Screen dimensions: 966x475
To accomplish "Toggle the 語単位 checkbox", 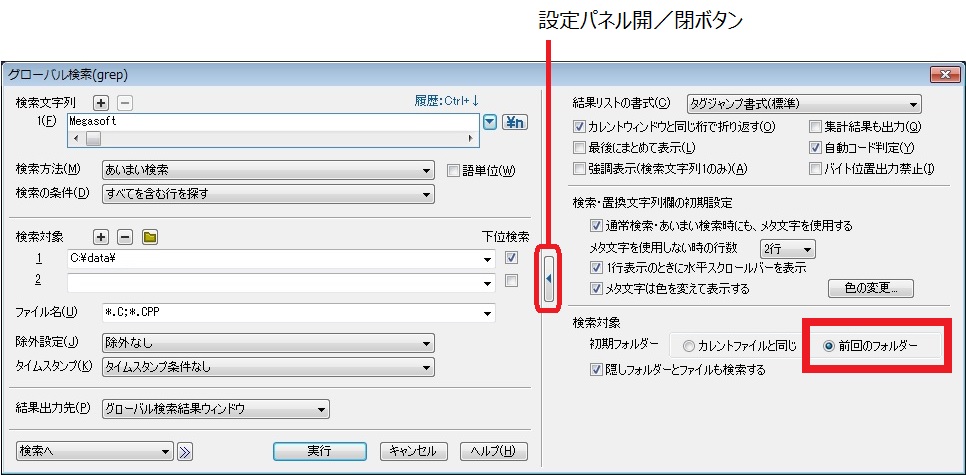I will (453, 170).
